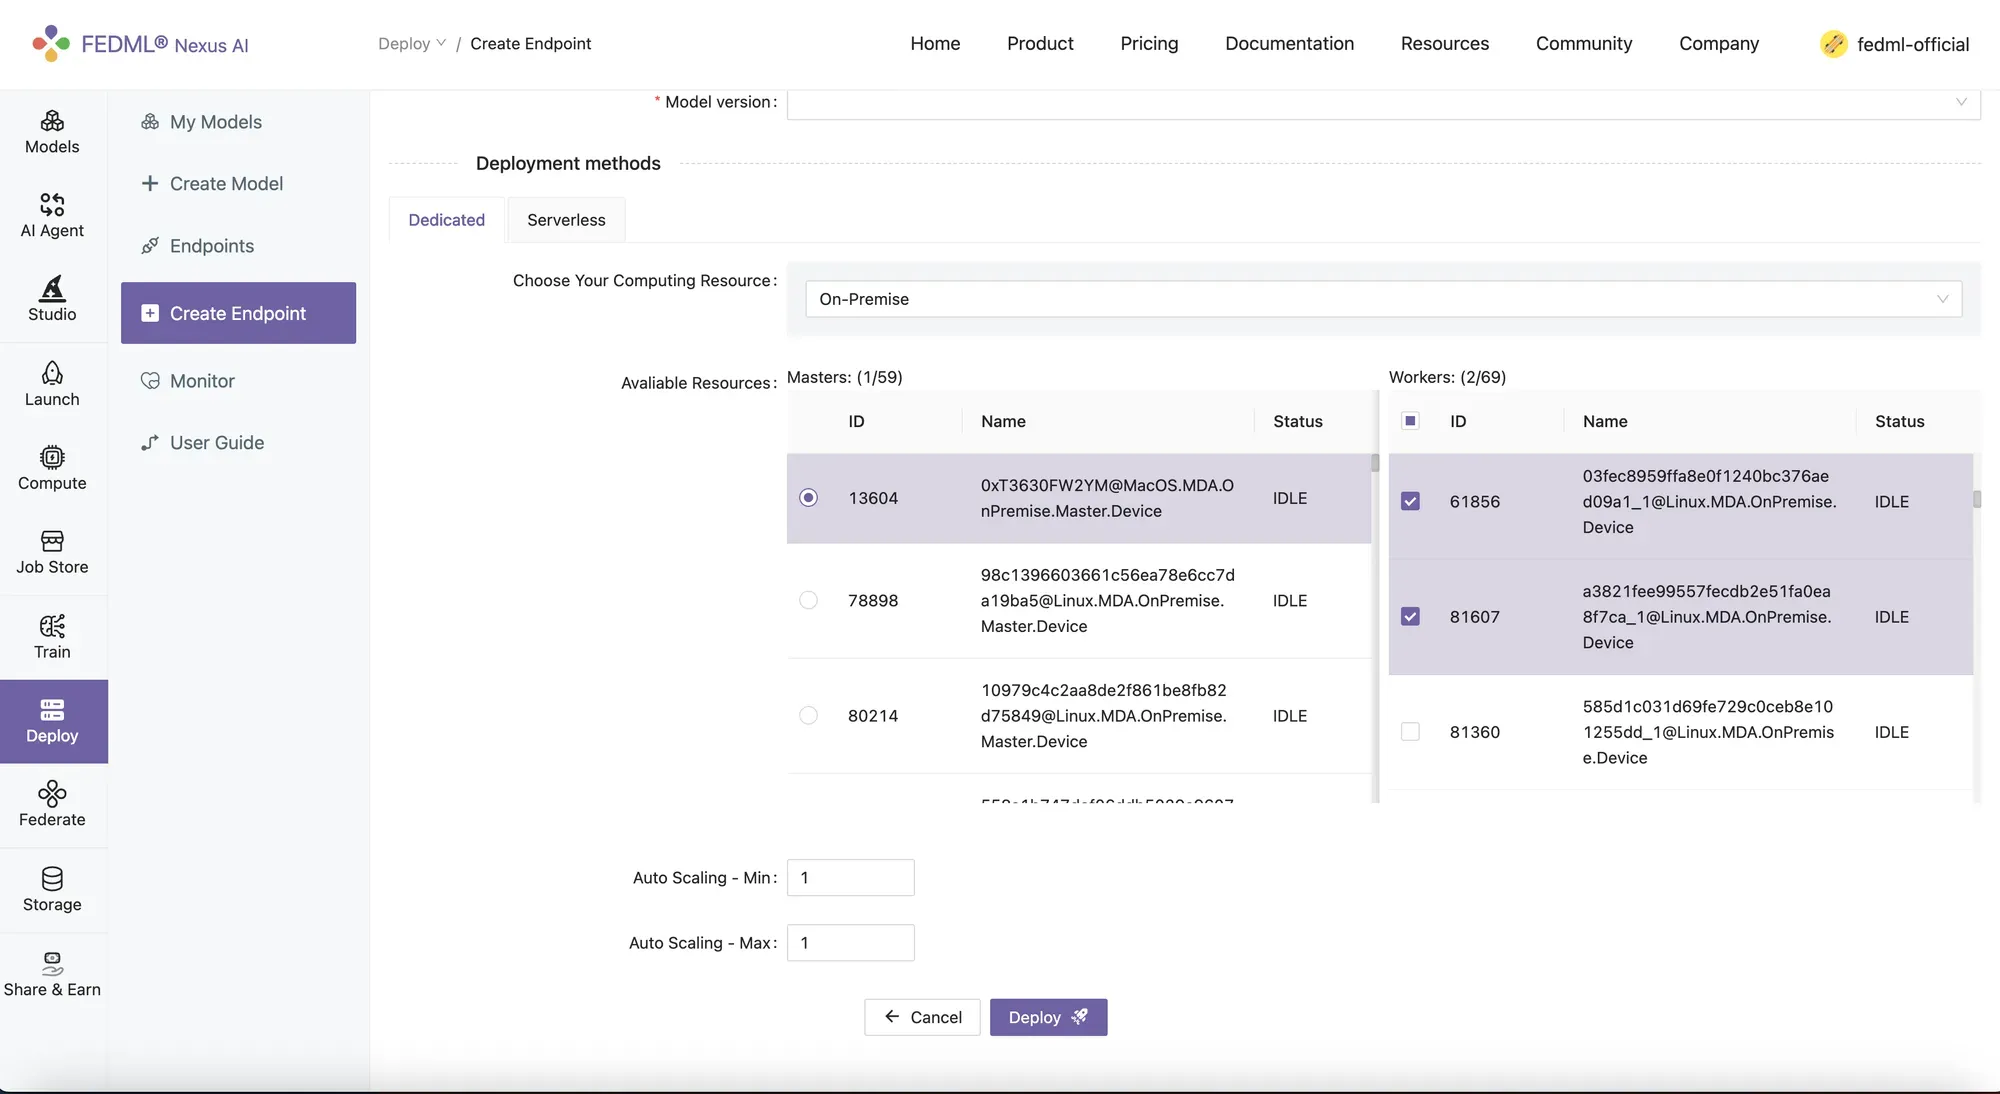
Task: Open the AI Agent section
Action: click(x=52, y=215)
